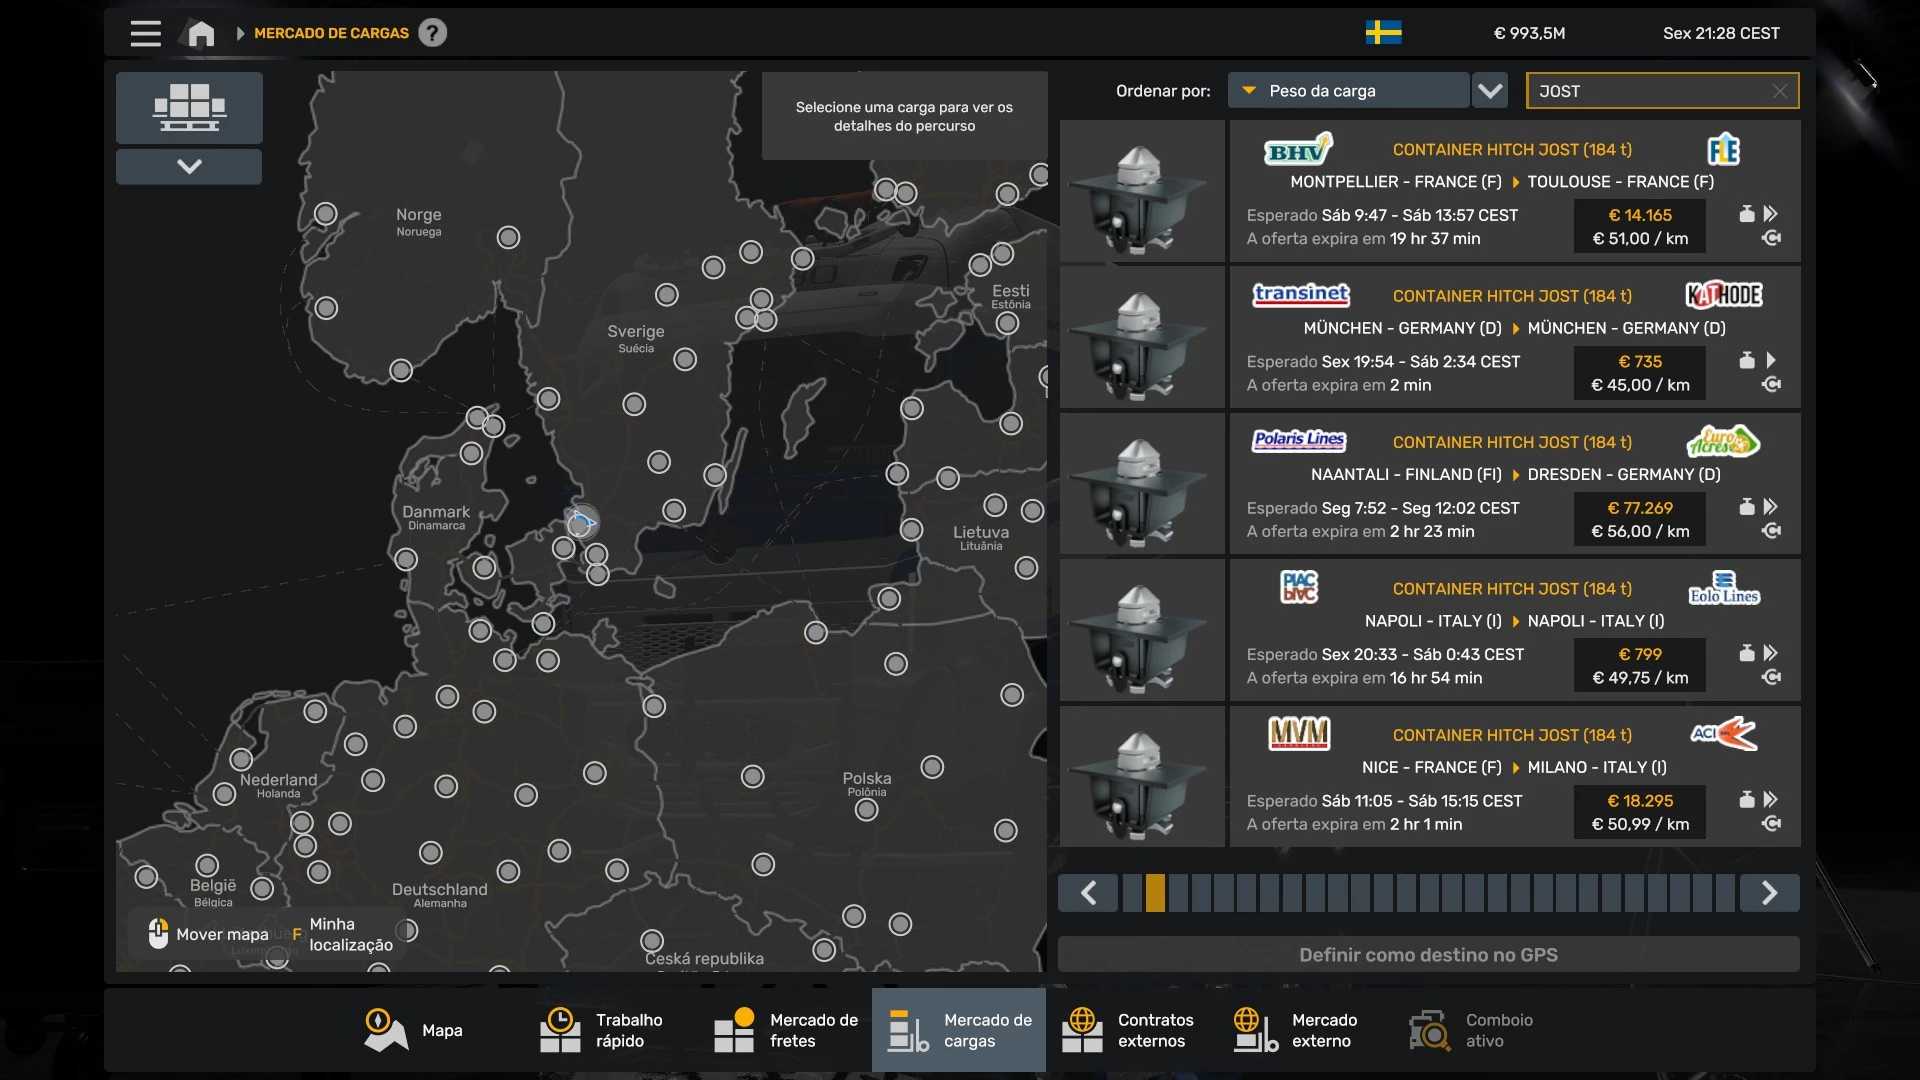
Task: Click the fast-forward icon on the Naantali cargo
Action: 1771,507
